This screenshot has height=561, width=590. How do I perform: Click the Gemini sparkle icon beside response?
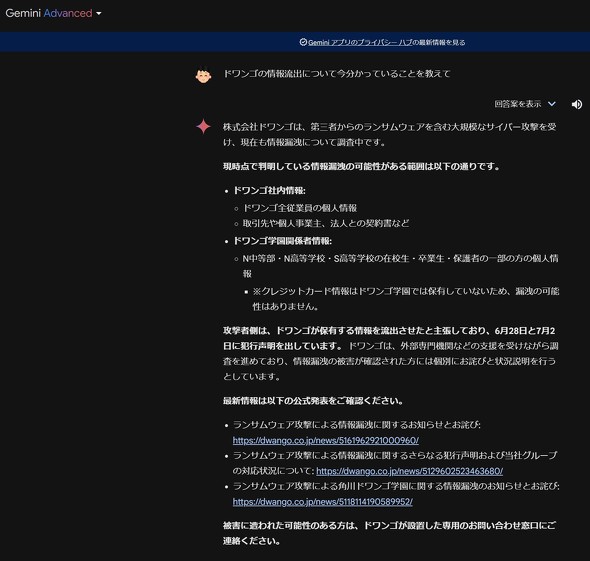[203, 126]
